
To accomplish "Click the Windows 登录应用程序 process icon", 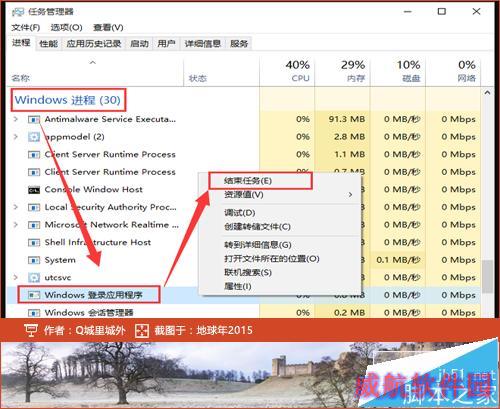I will tap(34, 295).
